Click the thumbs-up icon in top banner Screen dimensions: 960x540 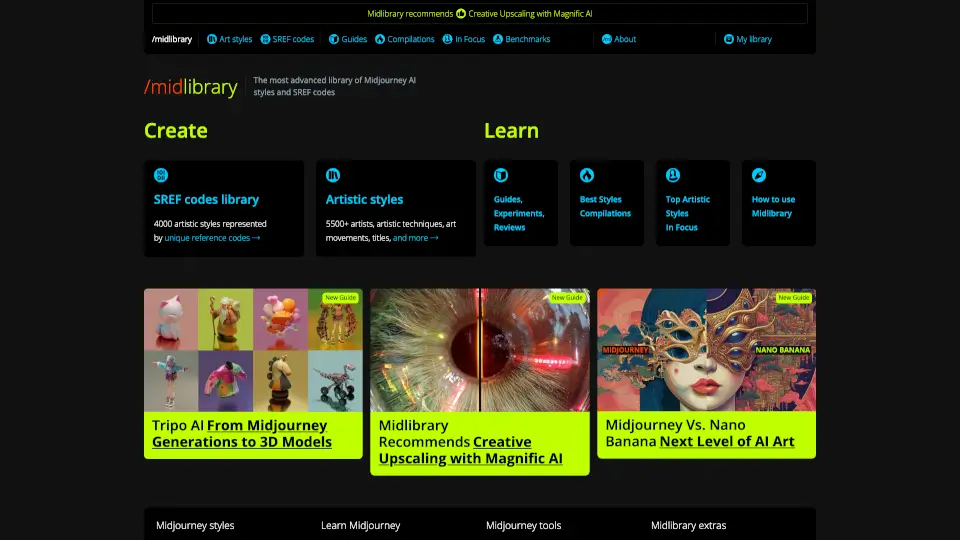(x=461, y=13)
